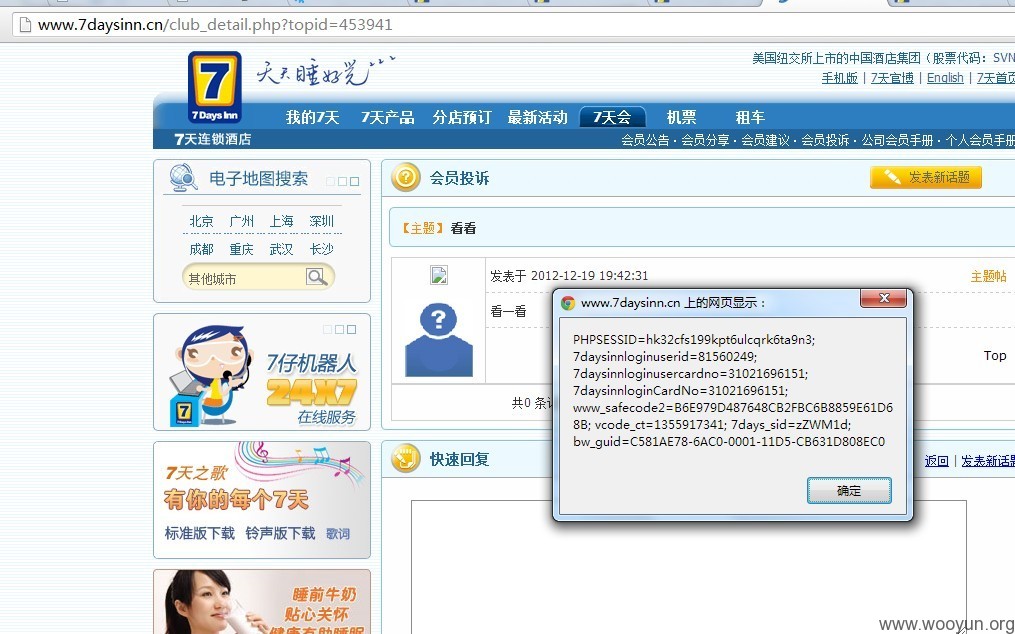1015x634 pixels.
Task: Click the 会员分享 submenu link
Action: coord(705,140)
